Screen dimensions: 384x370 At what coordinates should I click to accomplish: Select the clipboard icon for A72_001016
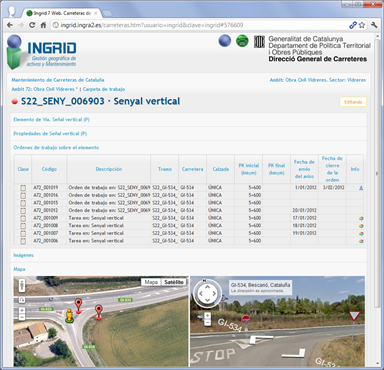pyautogui.click(x=23, y=195)
